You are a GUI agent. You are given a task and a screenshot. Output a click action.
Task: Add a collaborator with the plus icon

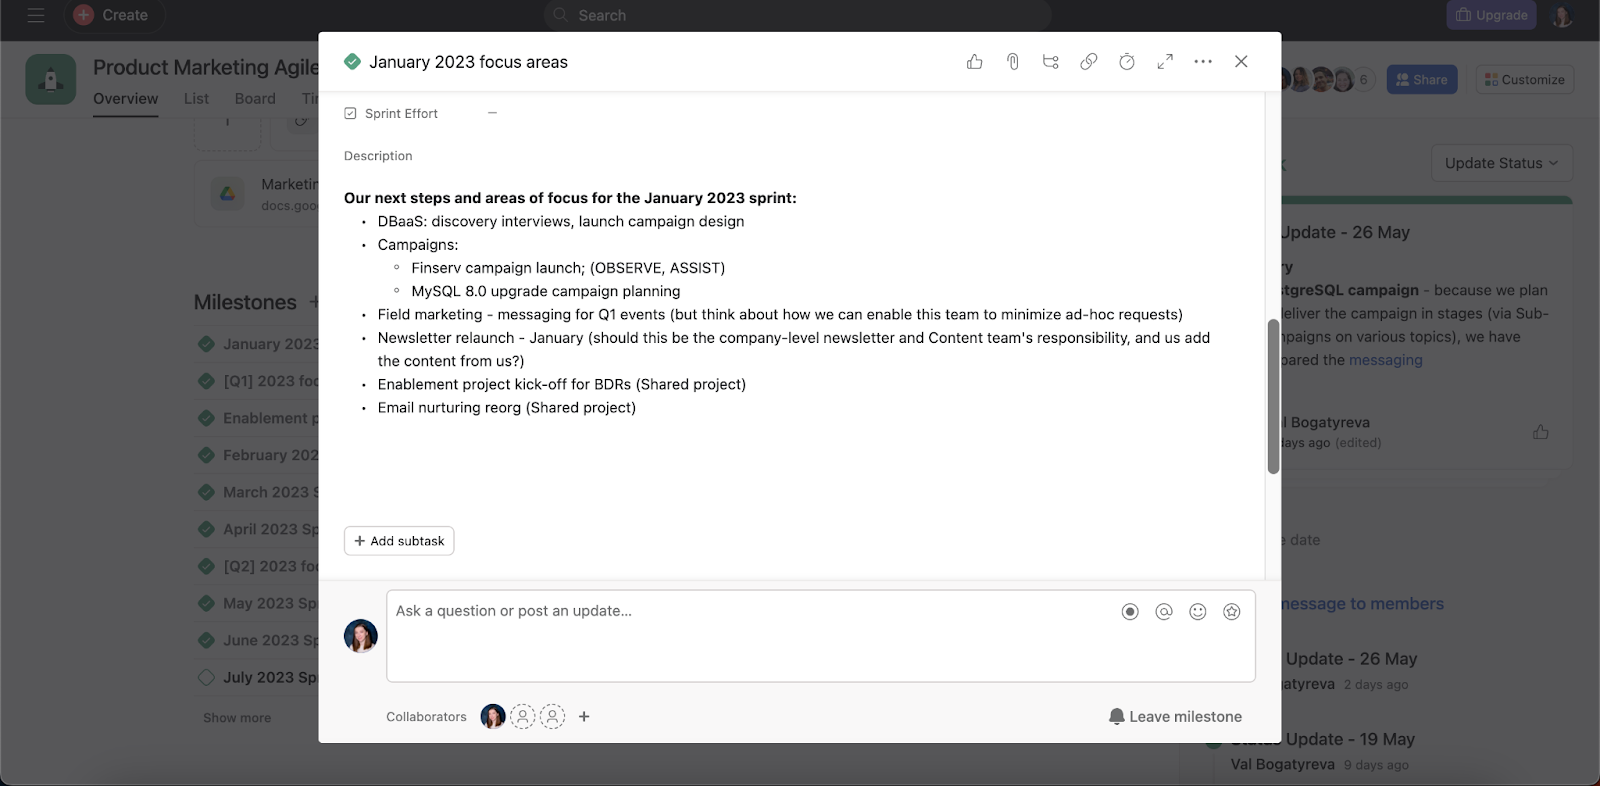tap(584, 717)
